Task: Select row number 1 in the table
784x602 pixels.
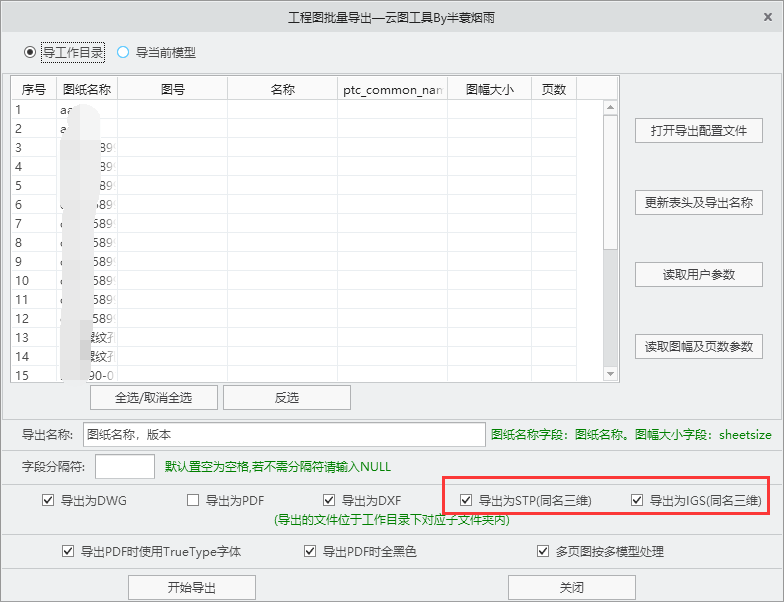Action: pyautogui.click(x=294, y=110)
